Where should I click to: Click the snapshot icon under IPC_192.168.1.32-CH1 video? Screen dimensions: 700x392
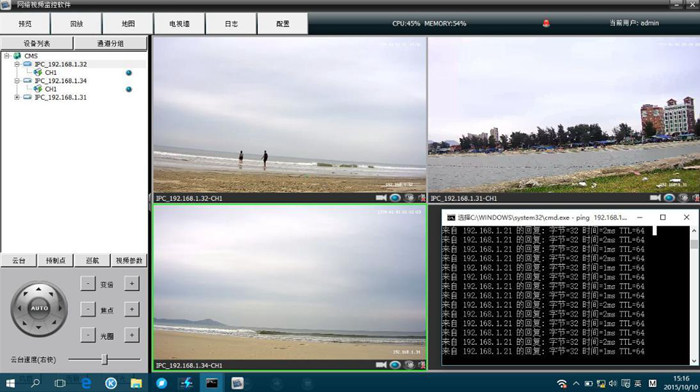[409, 198]
